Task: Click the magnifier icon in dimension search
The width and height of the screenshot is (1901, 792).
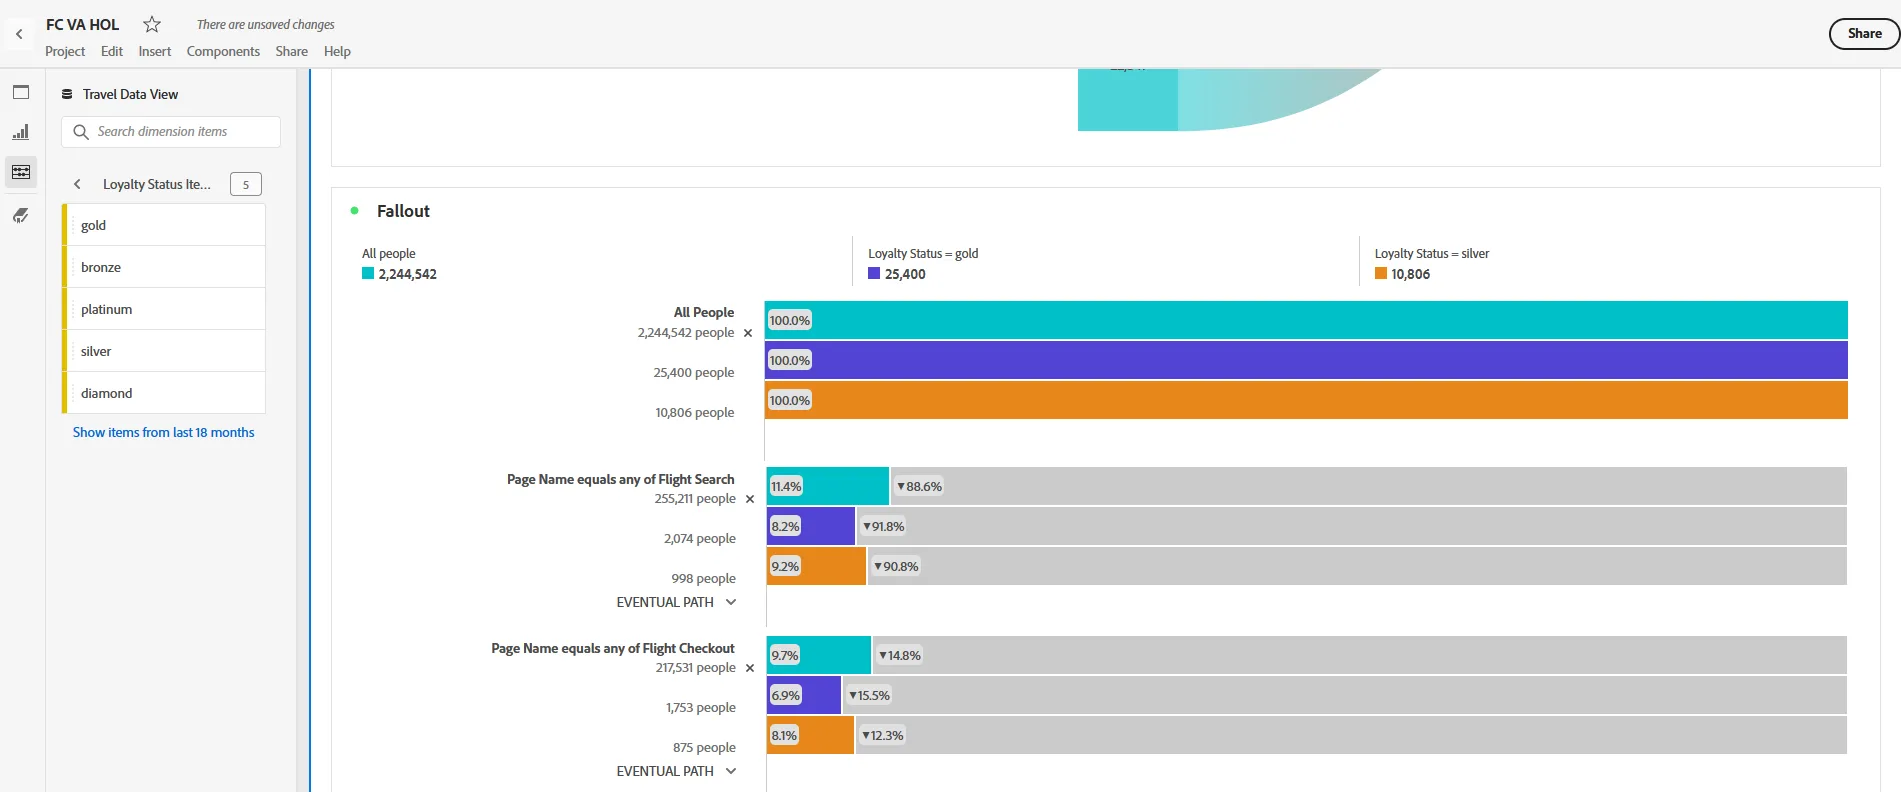Action: tap(81, 132)
